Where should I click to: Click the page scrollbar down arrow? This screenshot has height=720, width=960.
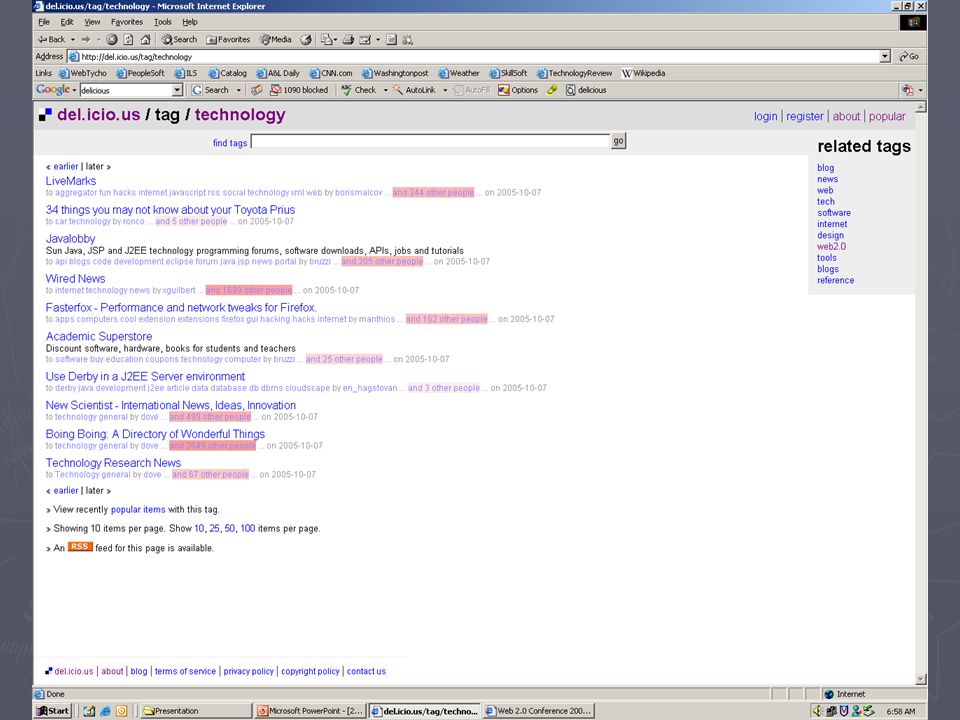coord(920,678)
